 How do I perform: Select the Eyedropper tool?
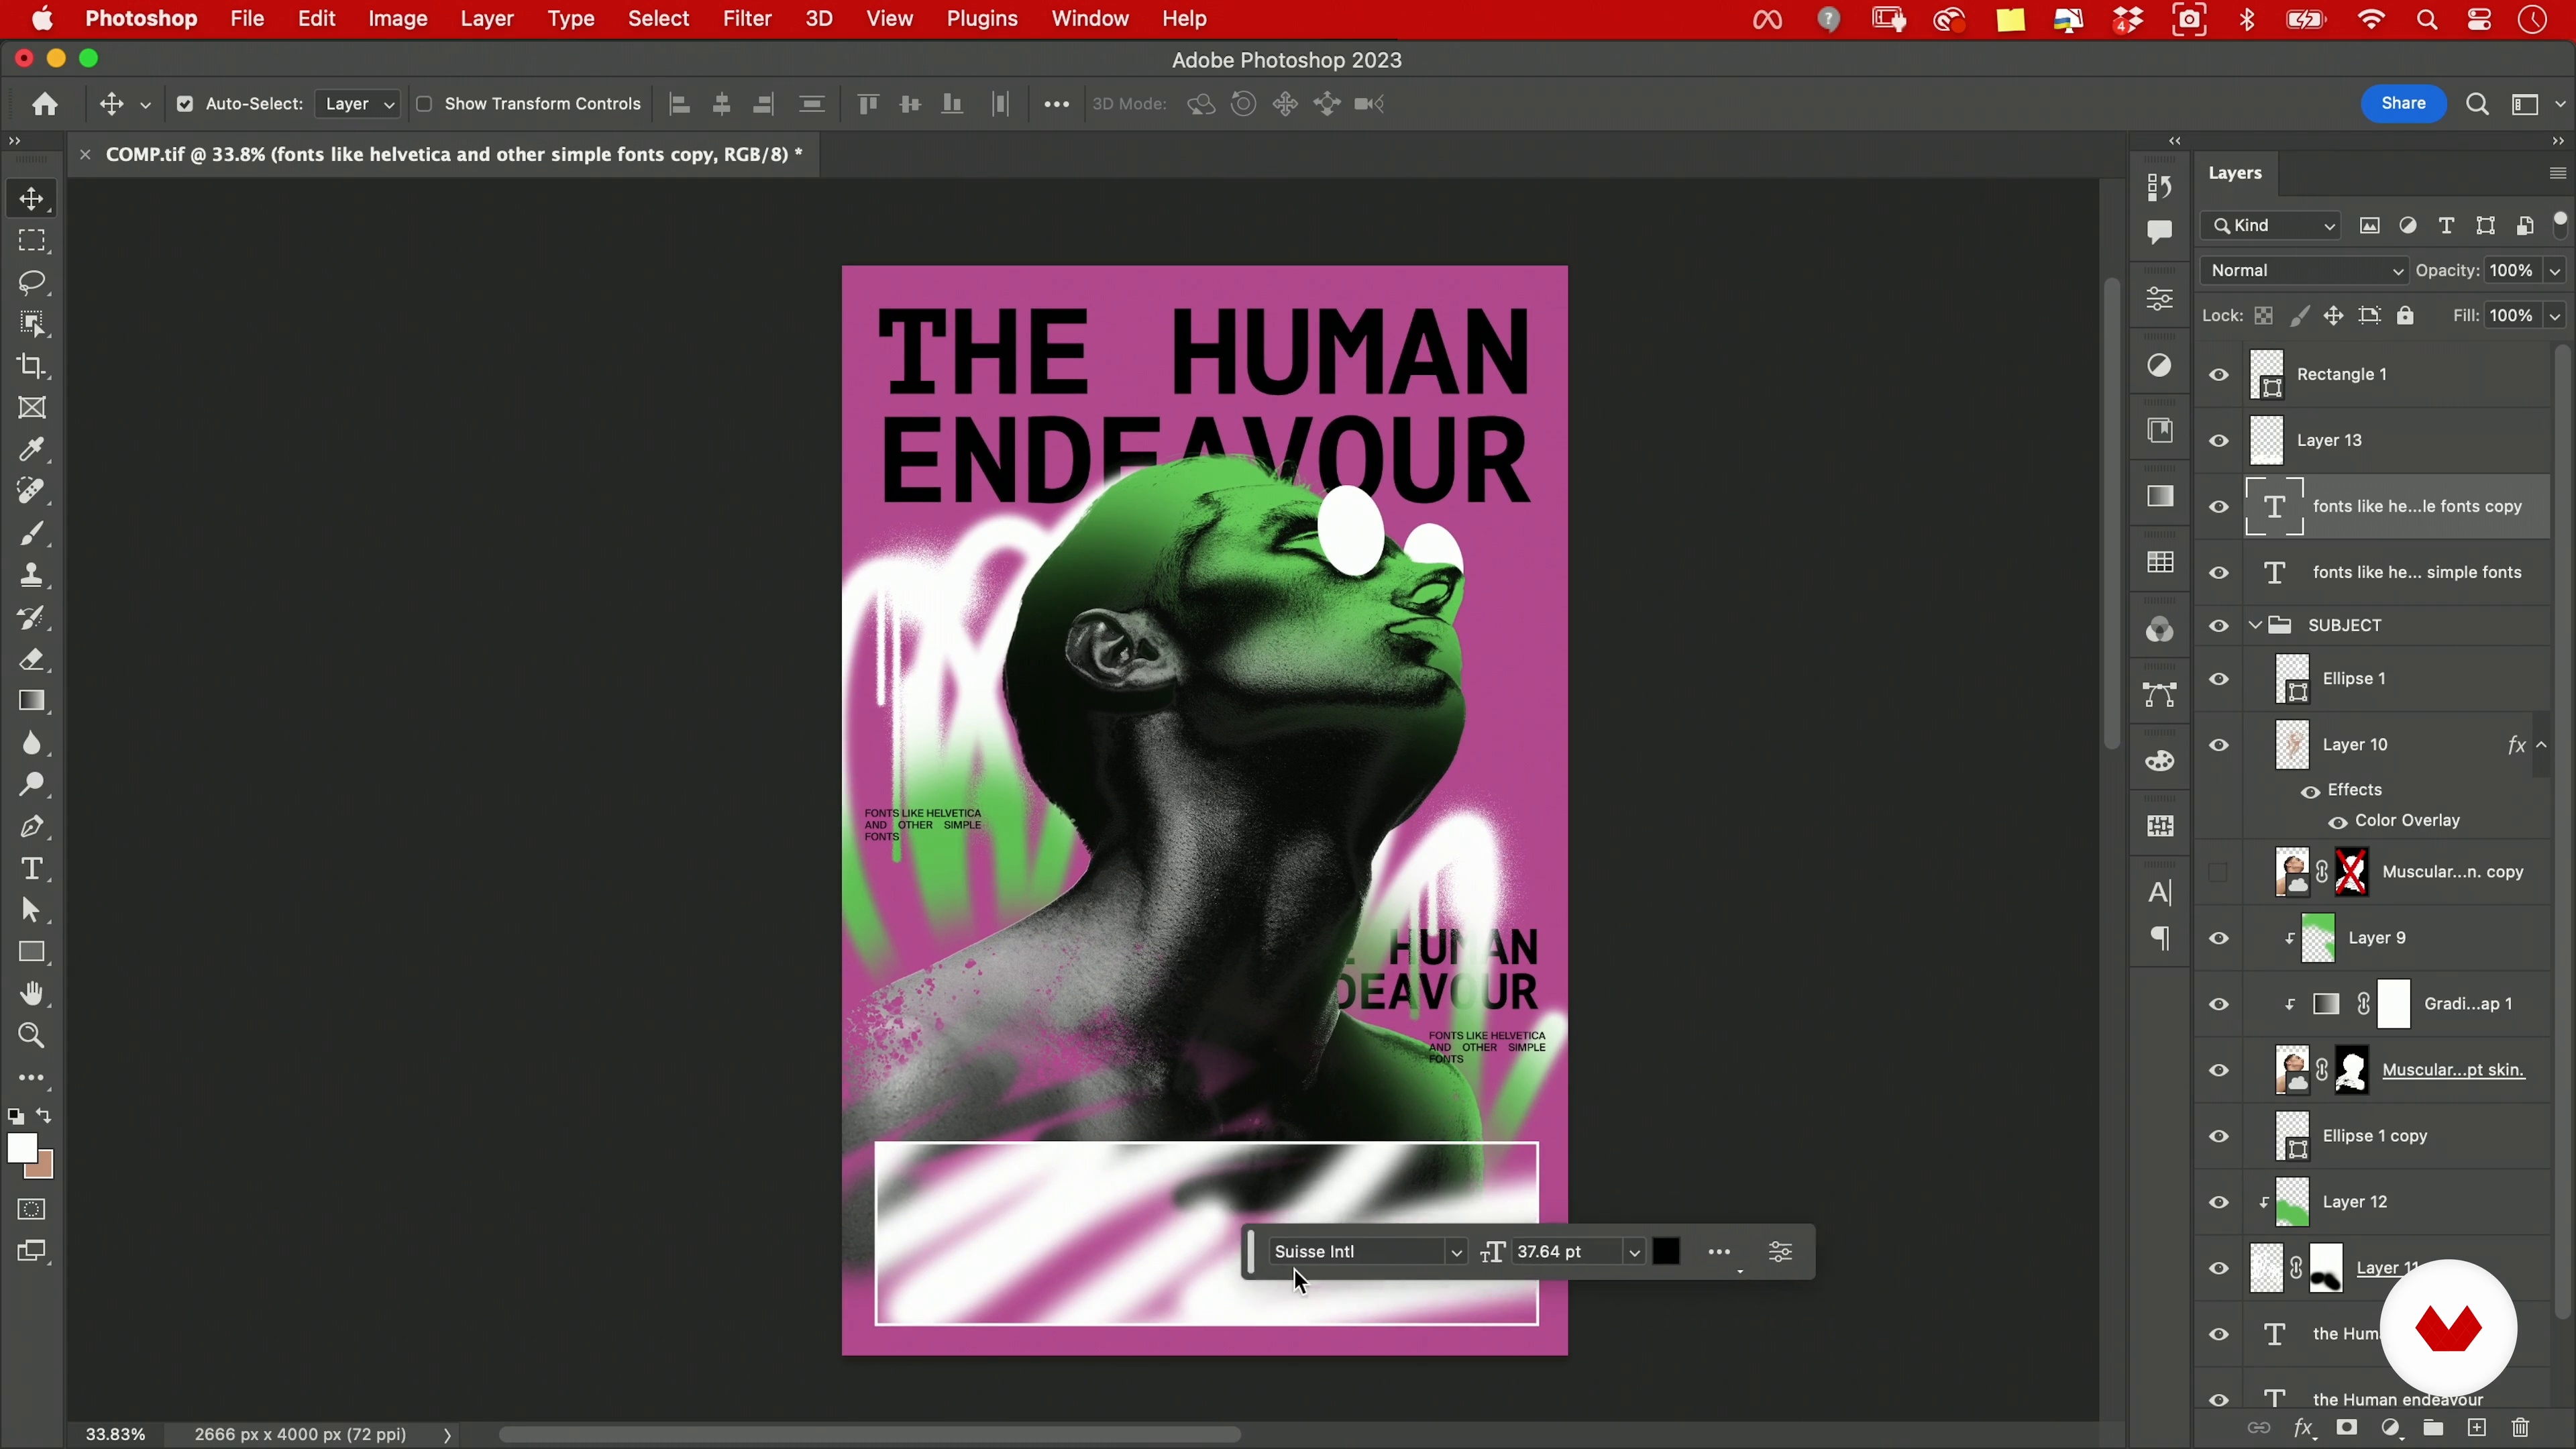32,449
